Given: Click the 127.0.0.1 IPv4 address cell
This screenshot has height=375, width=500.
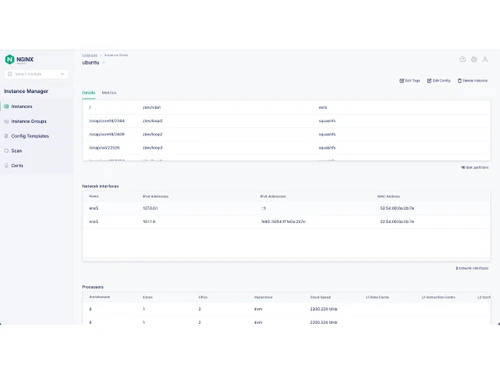Looking at the screenshot, I should click(x=150, y=208).
